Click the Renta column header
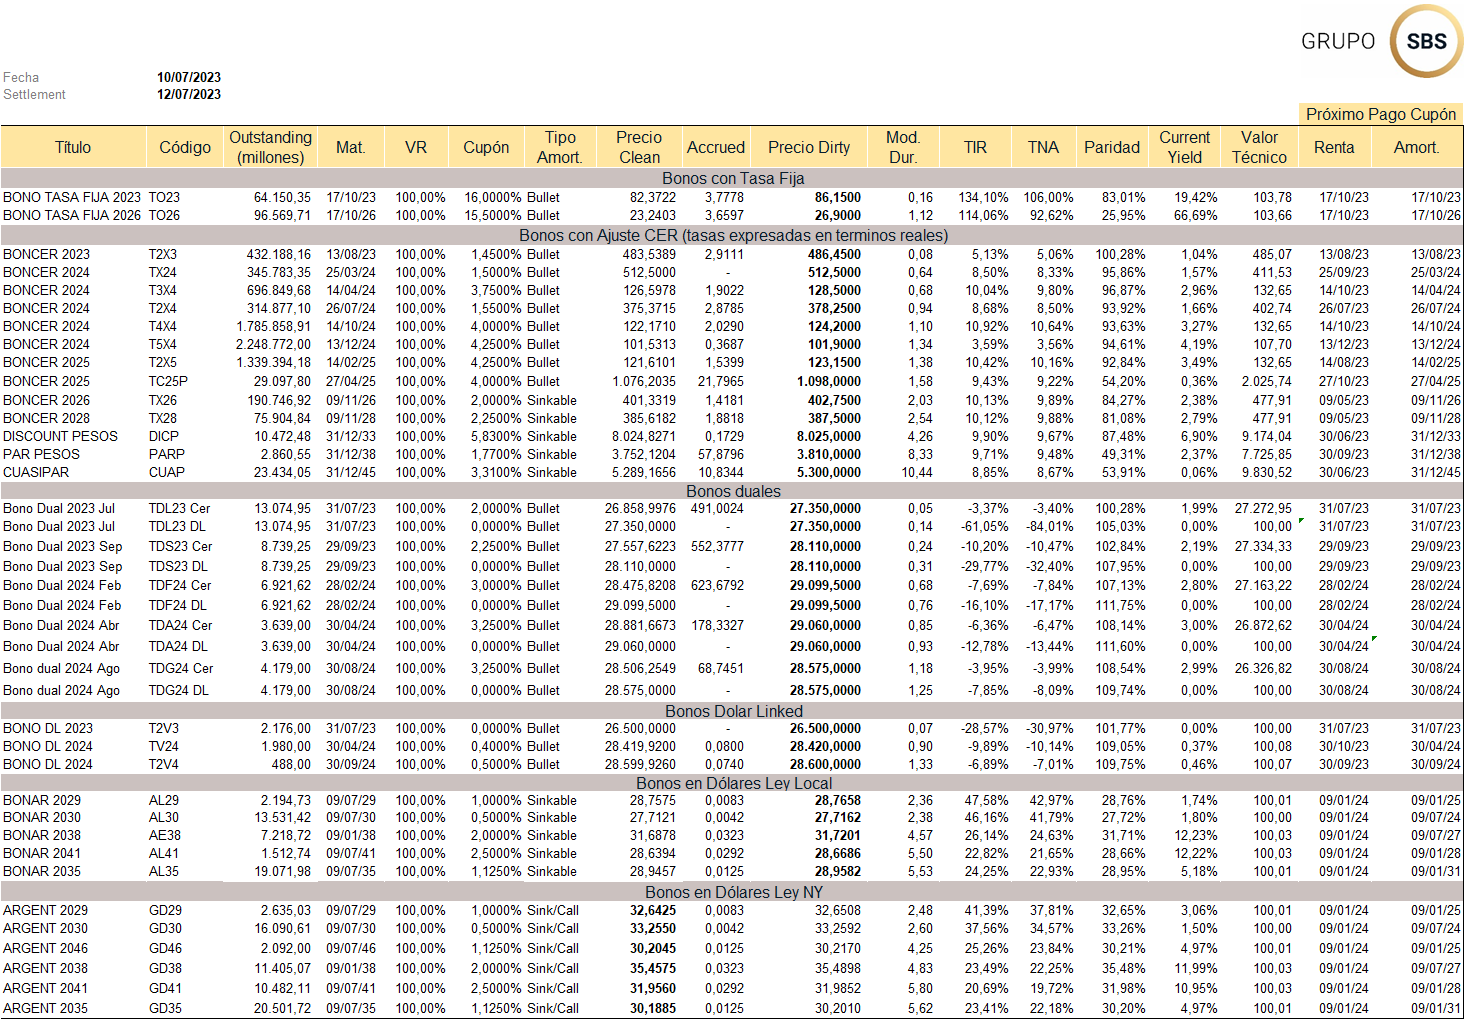This screenshot has width=1464, height=1019. click(x=1334, y=147)
